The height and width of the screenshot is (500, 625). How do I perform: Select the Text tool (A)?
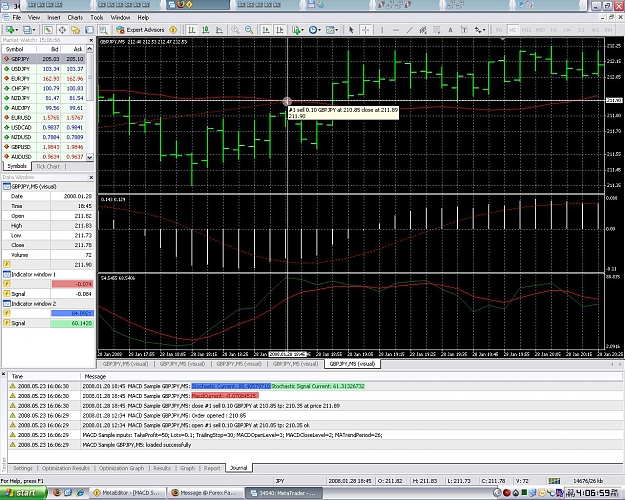tap(450, 30)
